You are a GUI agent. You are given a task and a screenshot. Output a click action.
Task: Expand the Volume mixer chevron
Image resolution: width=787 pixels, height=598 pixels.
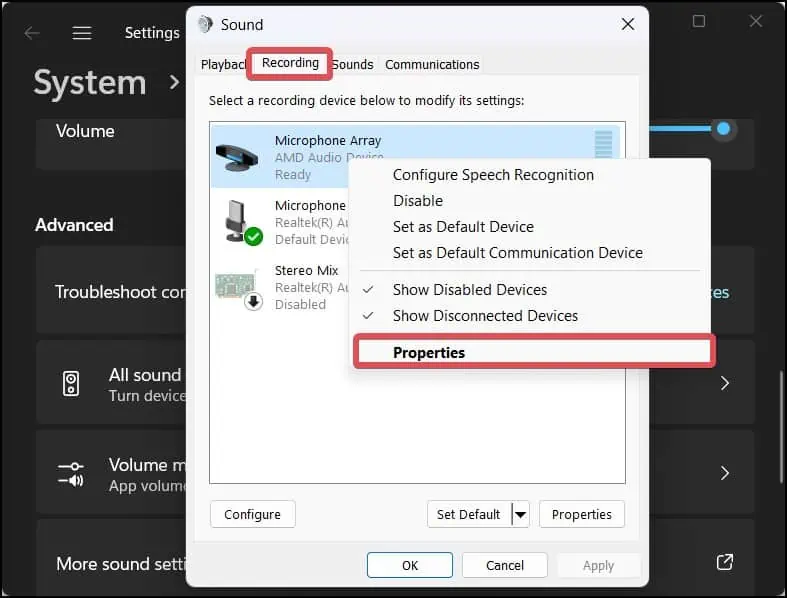(725, 473)
